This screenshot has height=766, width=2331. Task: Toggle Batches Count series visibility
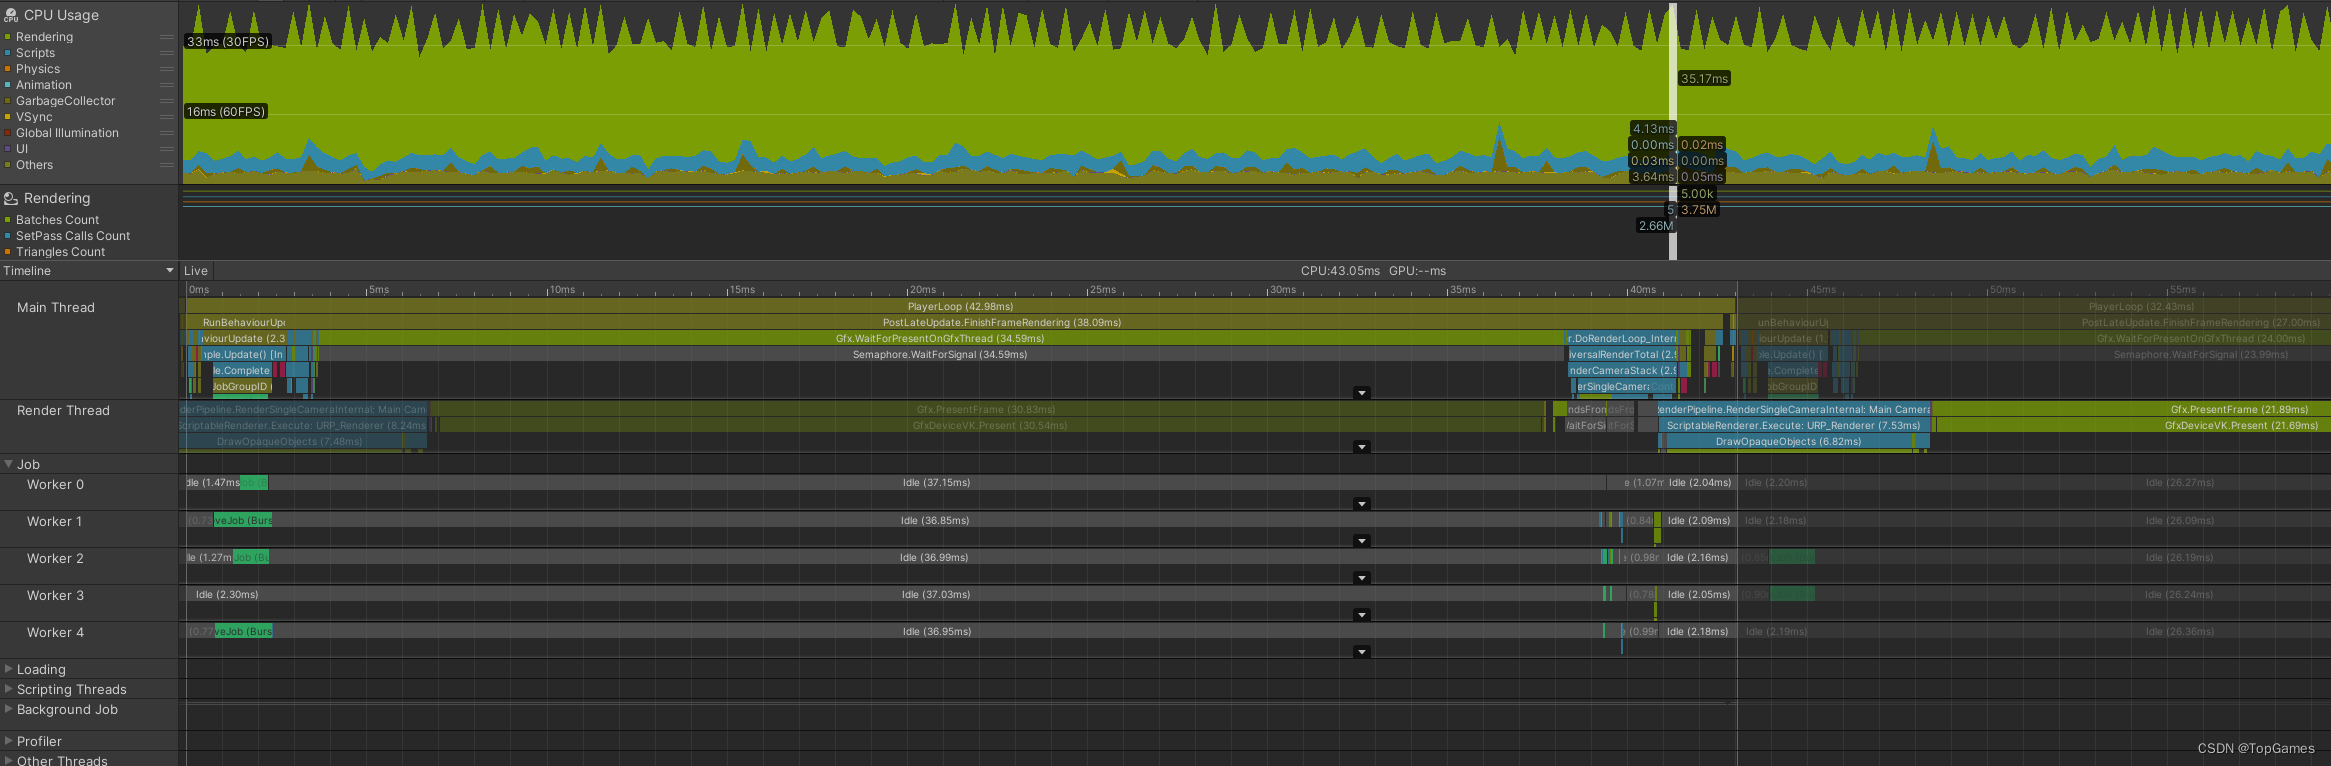[x=8, y=220]
